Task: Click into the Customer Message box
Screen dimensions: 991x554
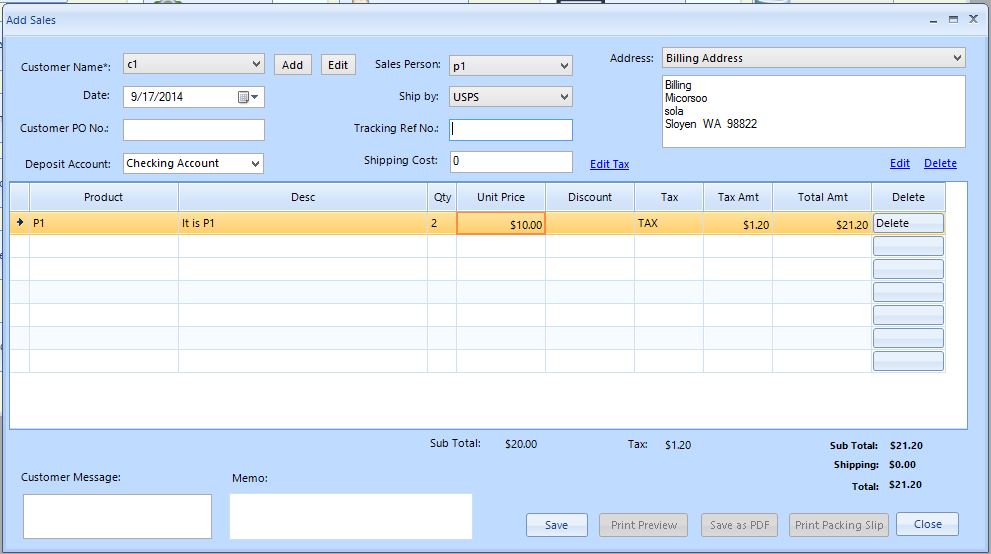Action: (117, 516)
